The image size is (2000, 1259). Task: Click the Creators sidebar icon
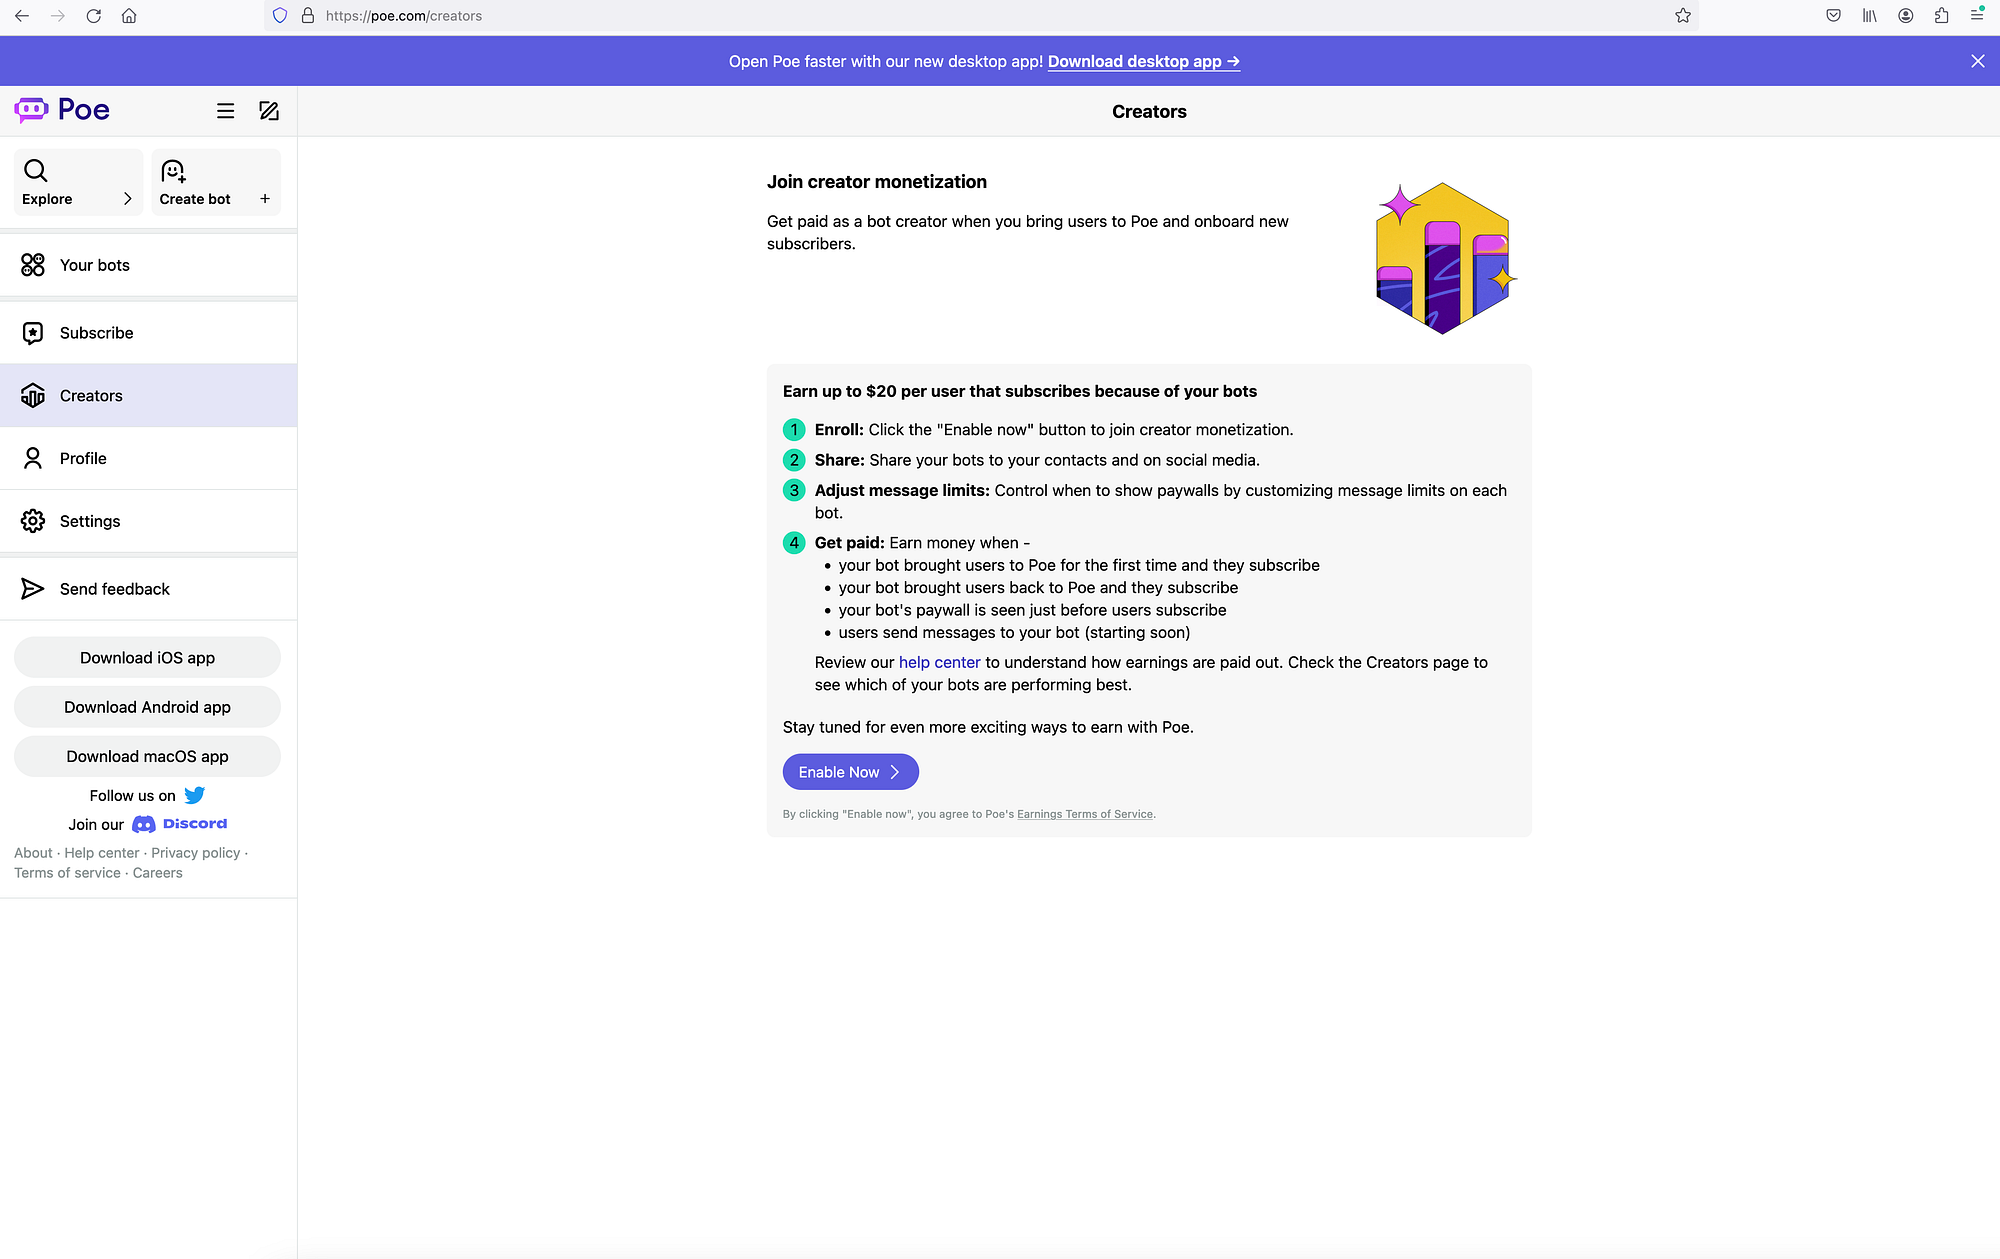[33, 396]
